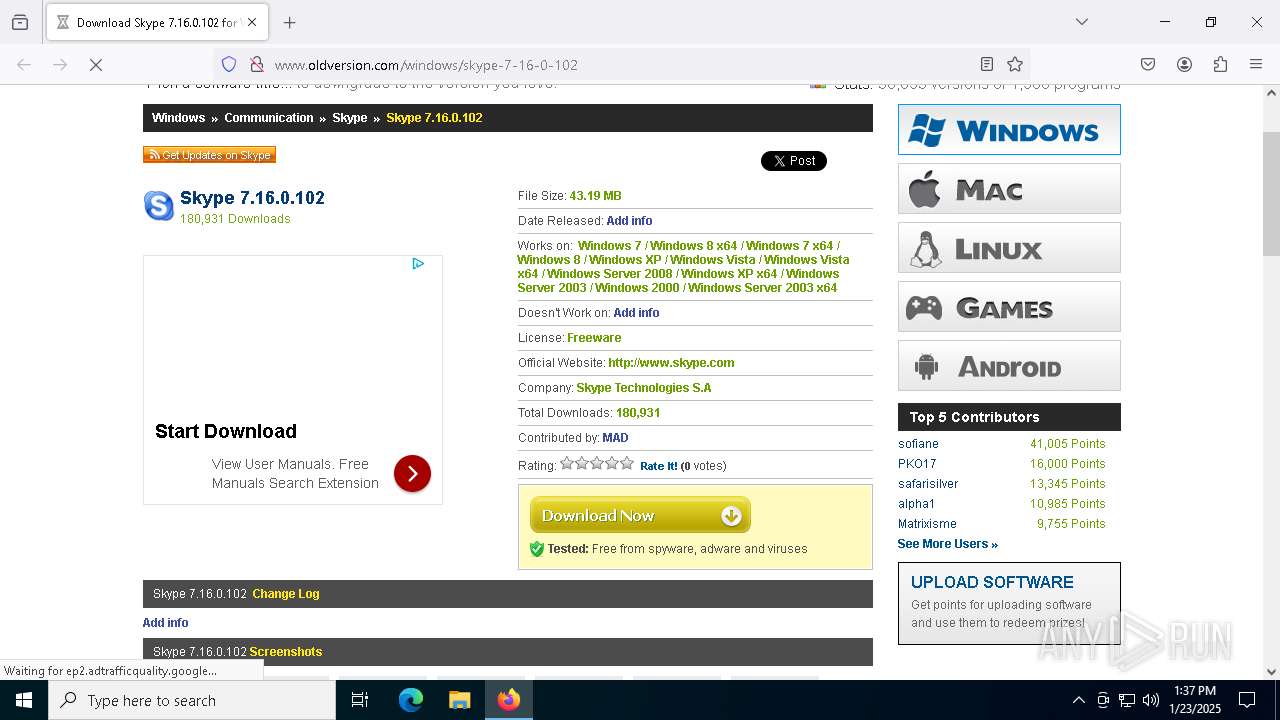1280x720 pixels.
Task: Click the Rate It! link
Action: (x=659, y=466)
